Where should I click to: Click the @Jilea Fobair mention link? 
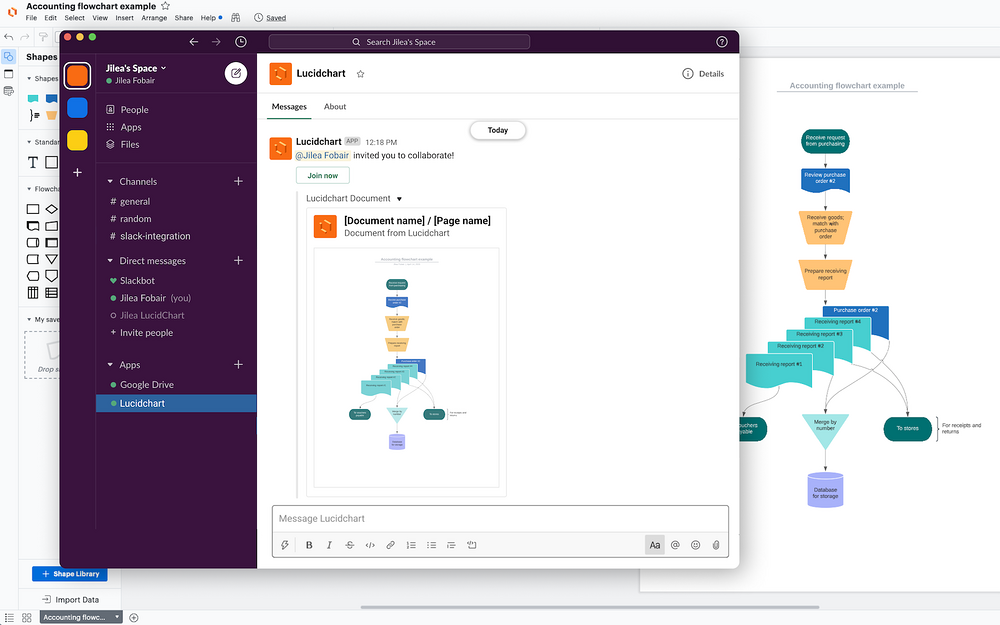point(322,156)
